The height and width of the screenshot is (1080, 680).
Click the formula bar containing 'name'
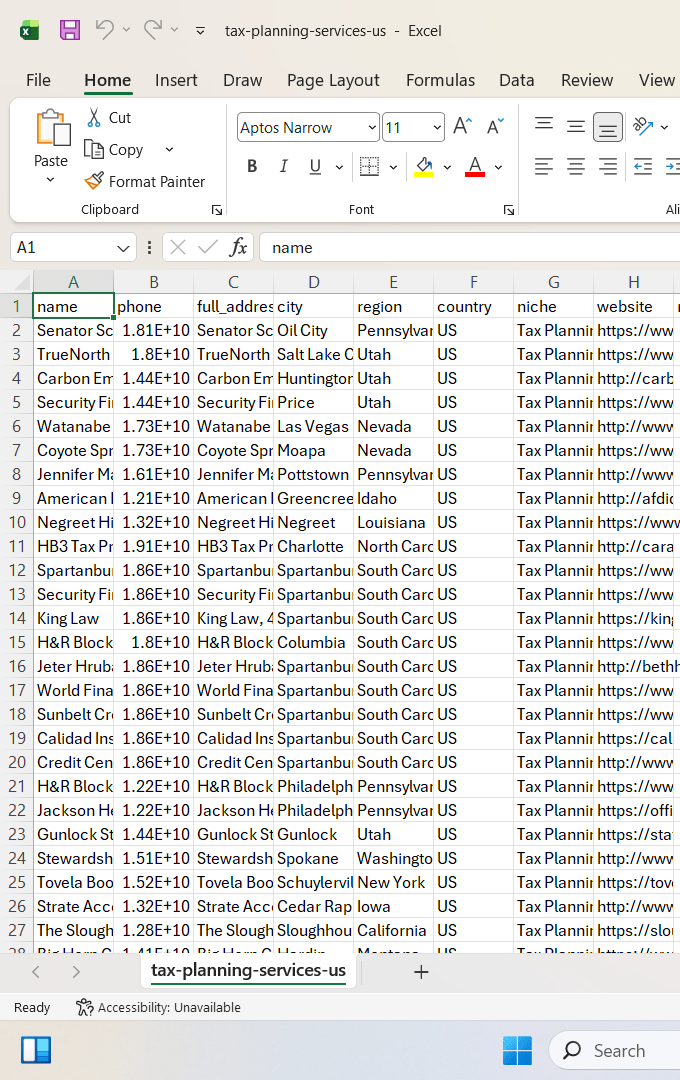470,247
